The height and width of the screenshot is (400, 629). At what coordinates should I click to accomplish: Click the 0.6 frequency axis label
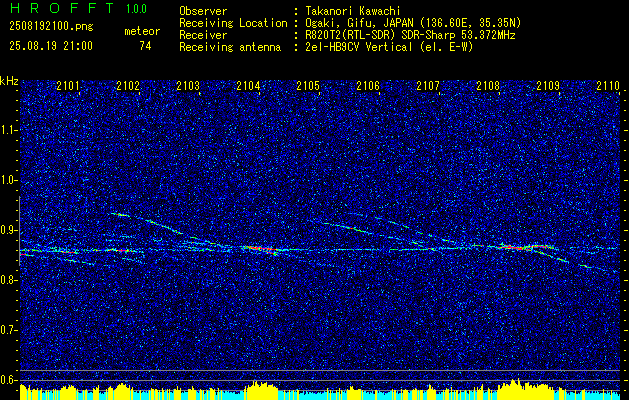tap(8, 380)
